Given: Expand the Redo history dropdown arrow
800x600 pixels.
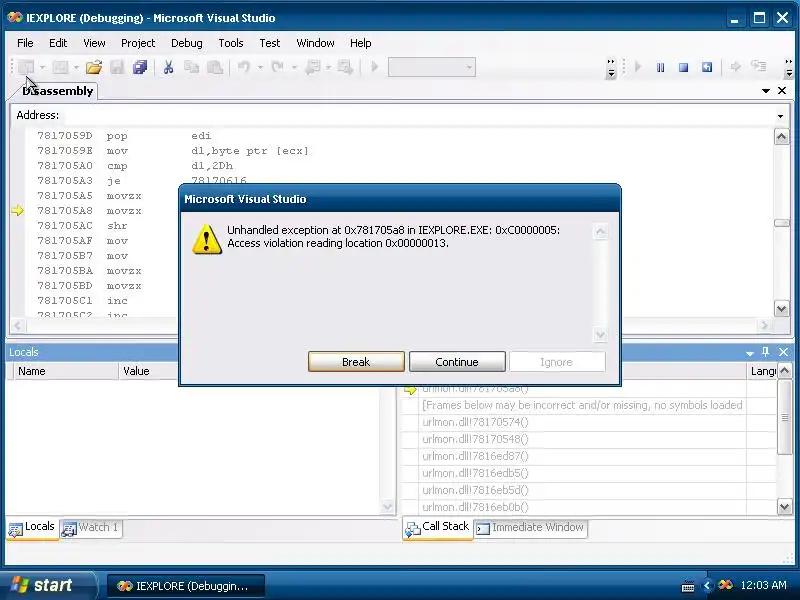Looking at the screenshot, I should pos(294,67).
